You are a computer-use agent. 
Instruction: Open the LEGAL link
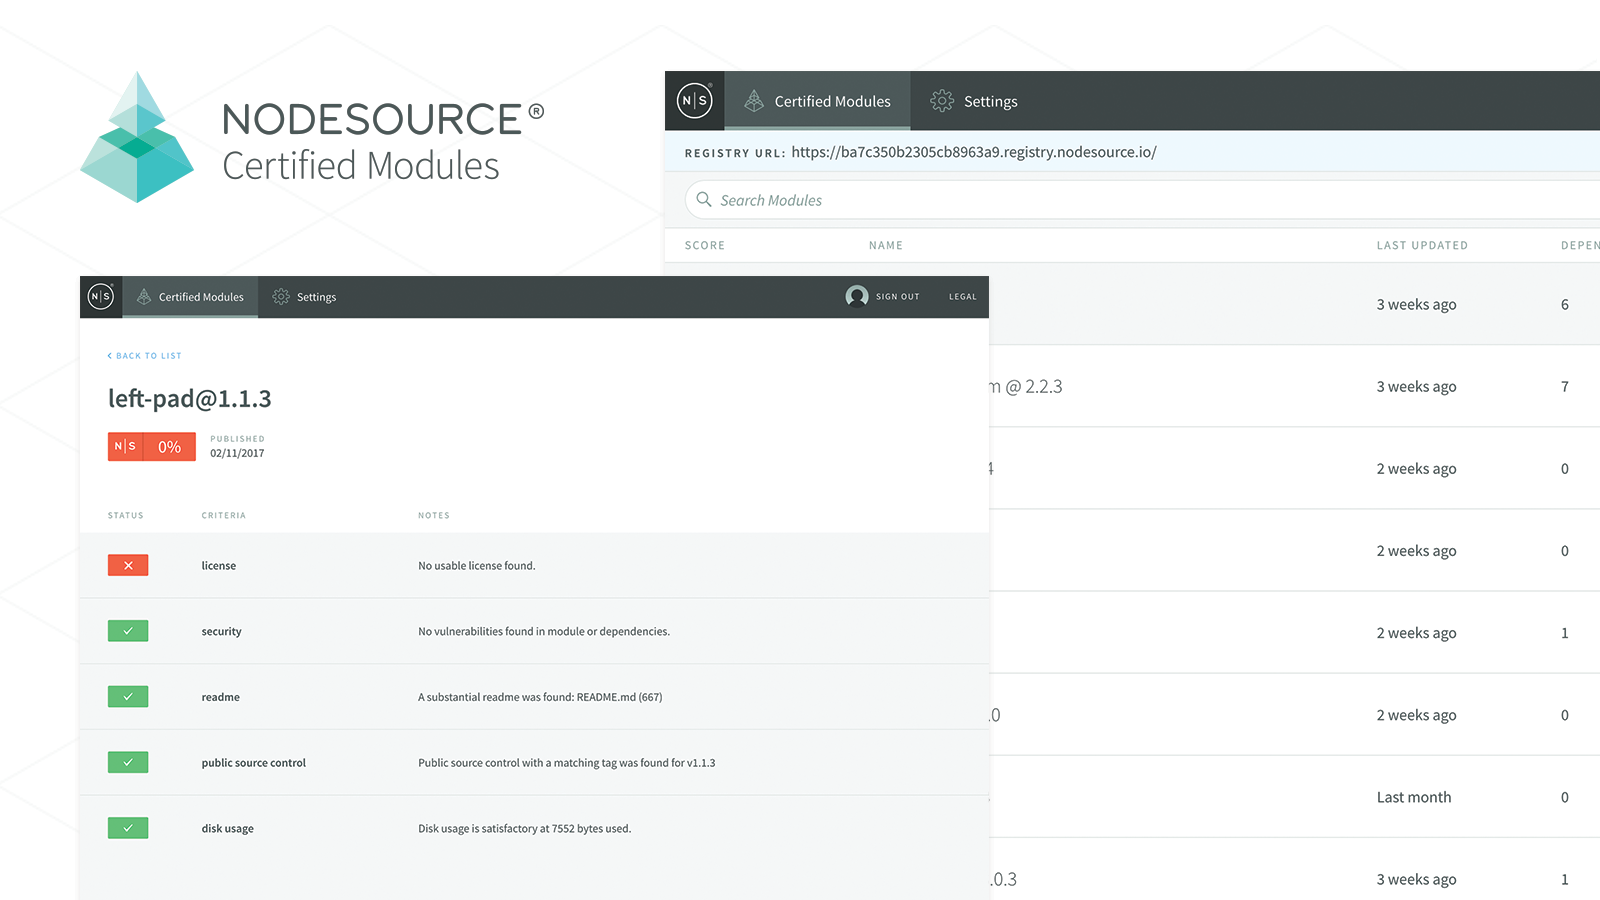click(963, 297)
